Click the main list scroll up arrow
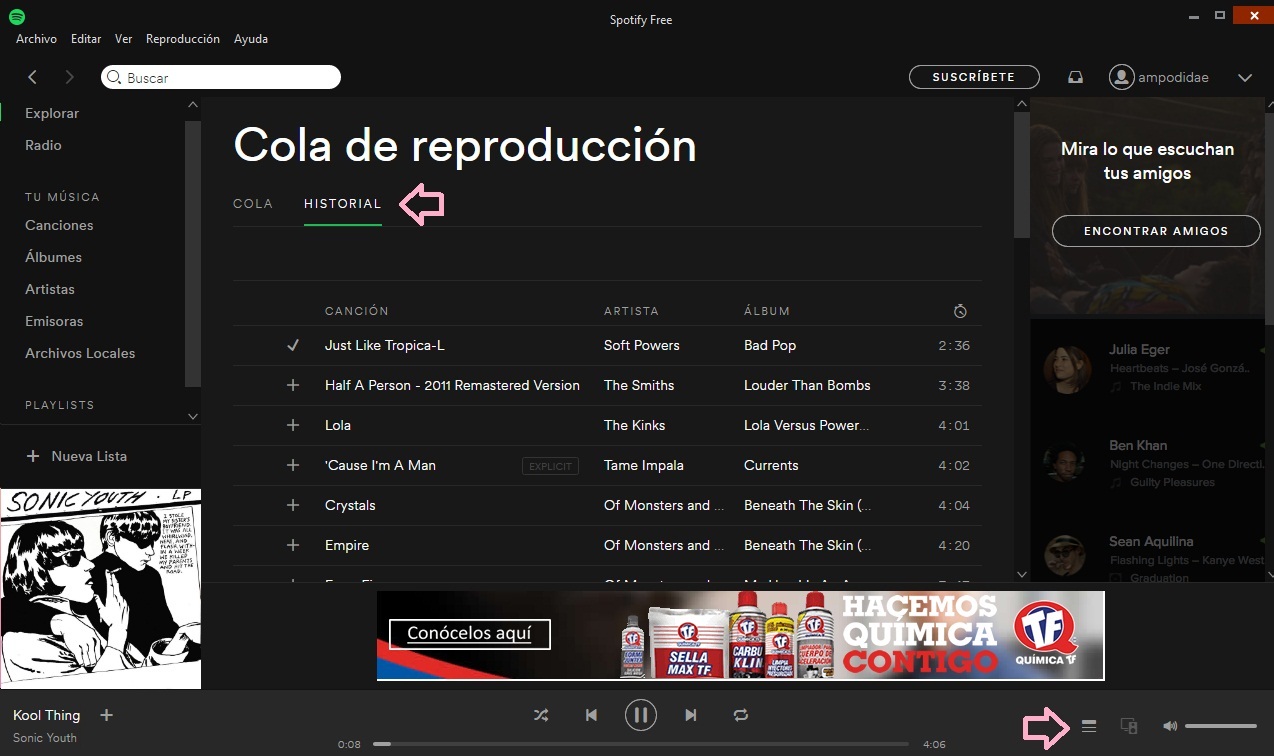1274x756 pixels. coord(1021,104)
